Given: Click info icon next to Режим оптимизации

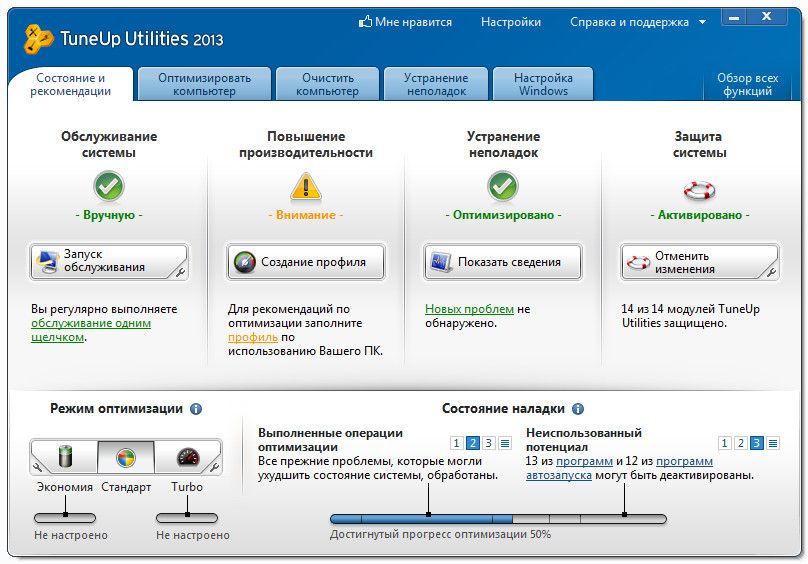Looking at the screenshot, I should click(x=196, y=409).
